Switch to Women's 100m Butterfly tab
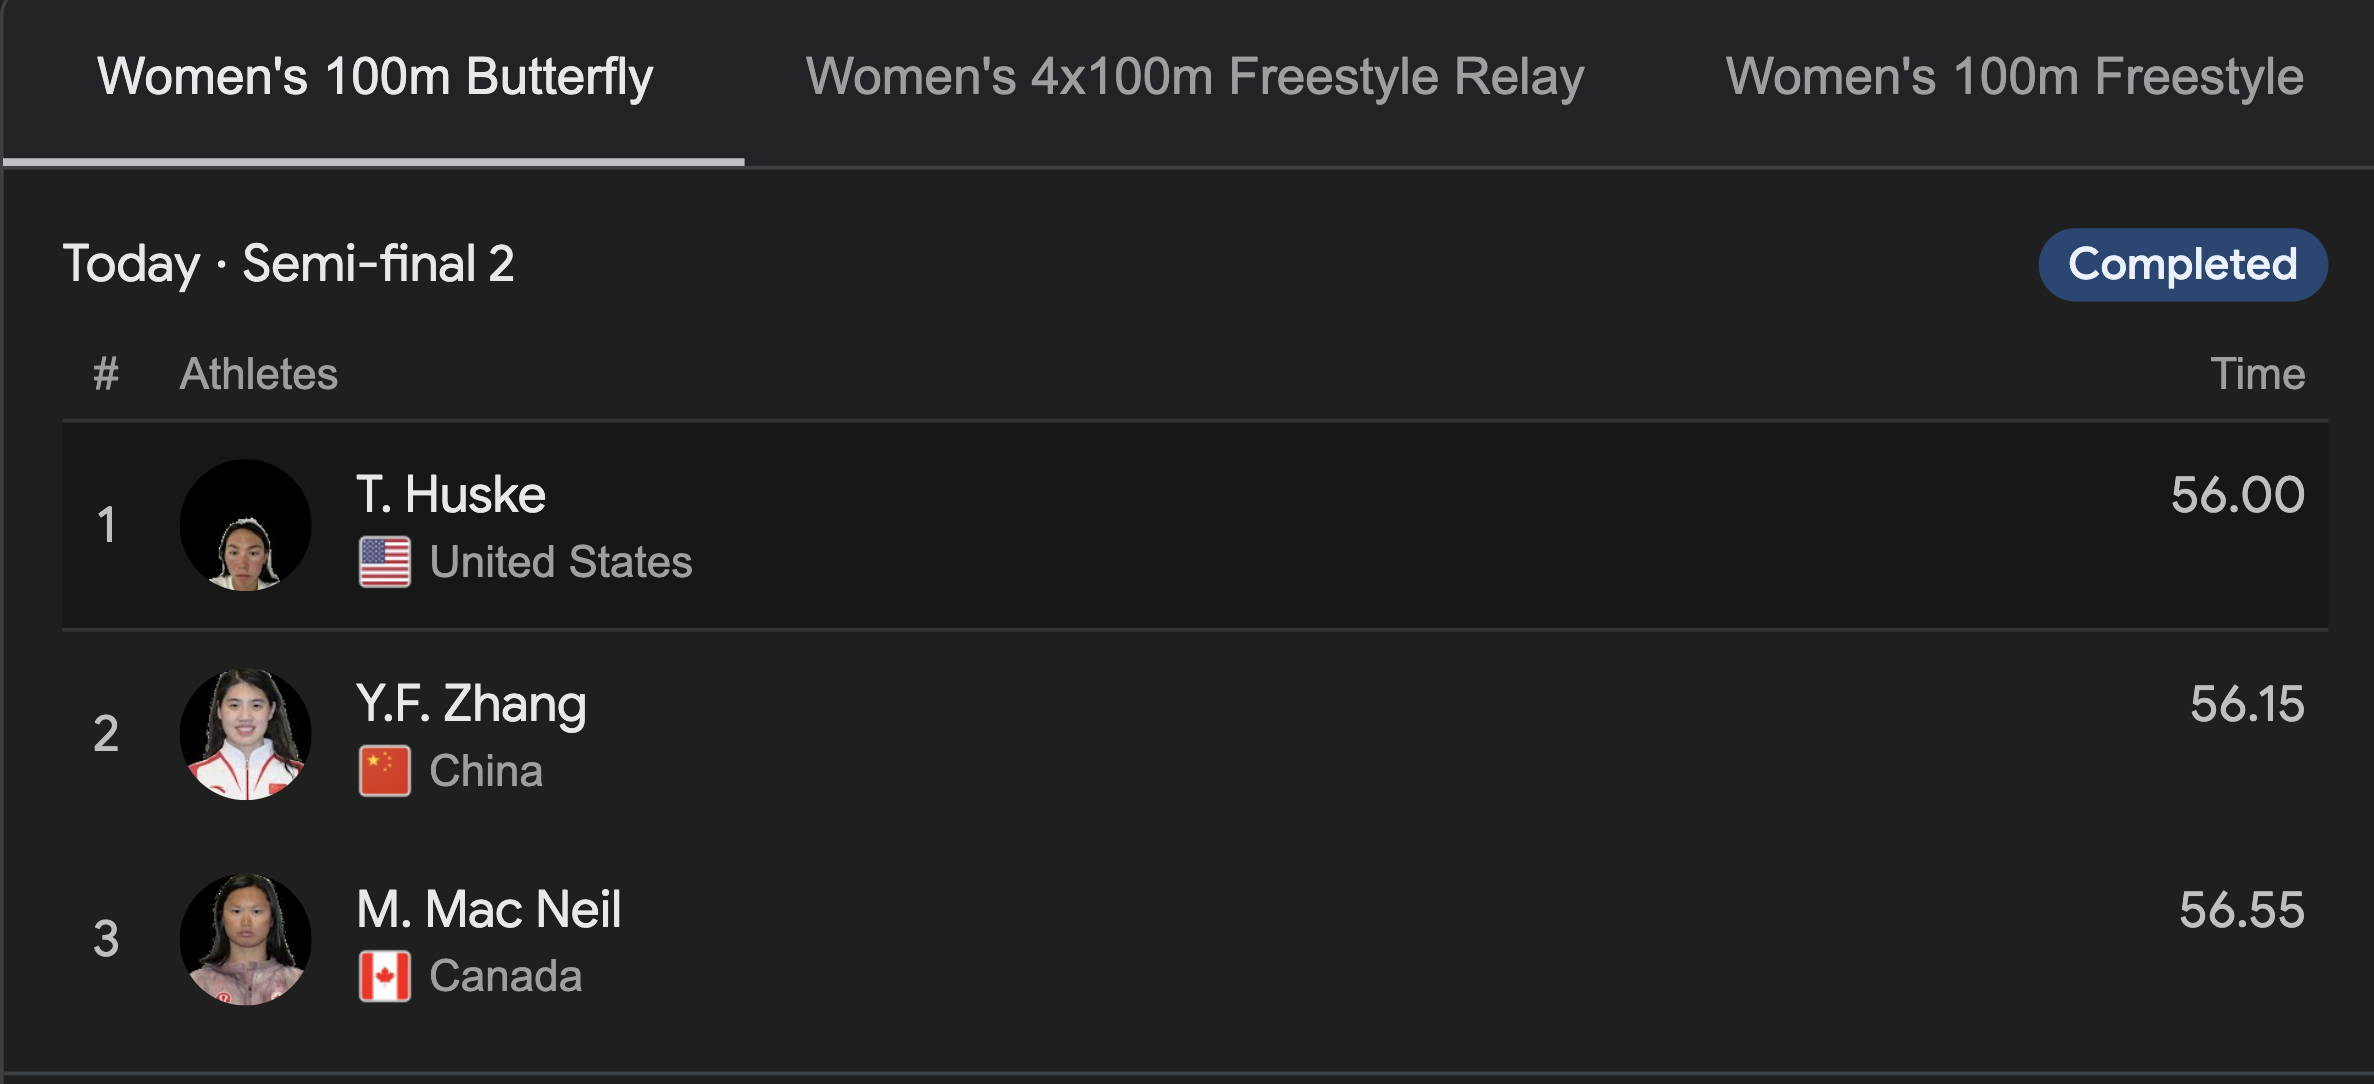Screen dimensions: 2374x1084 pos(375,77)
